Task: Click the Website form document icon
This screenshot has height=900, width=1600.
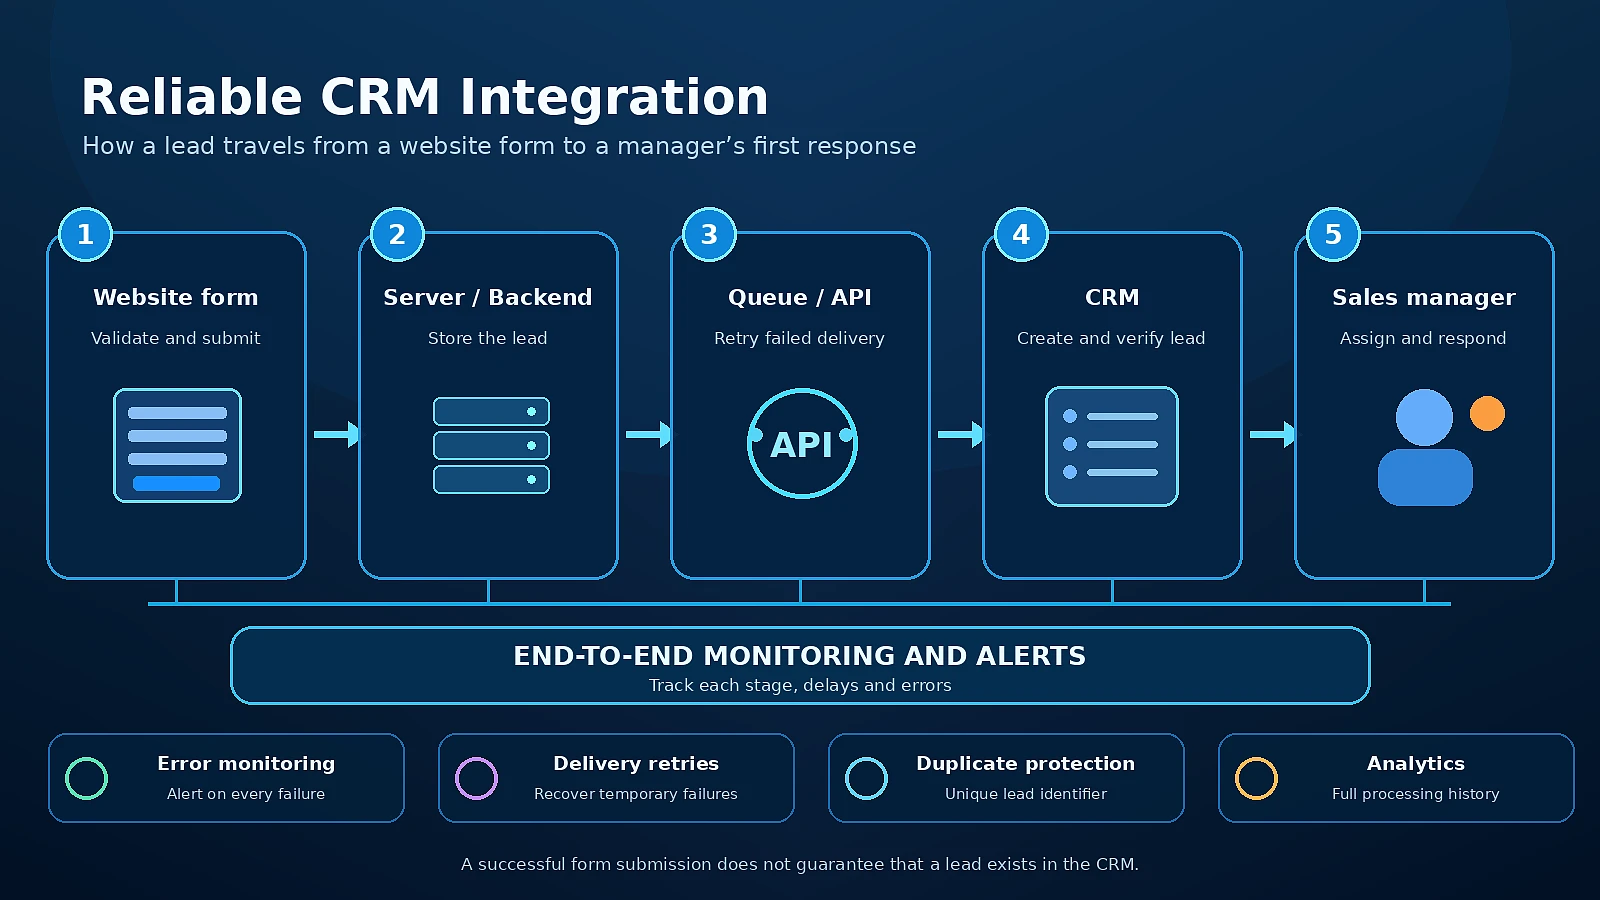Action: tap(177, 445)
